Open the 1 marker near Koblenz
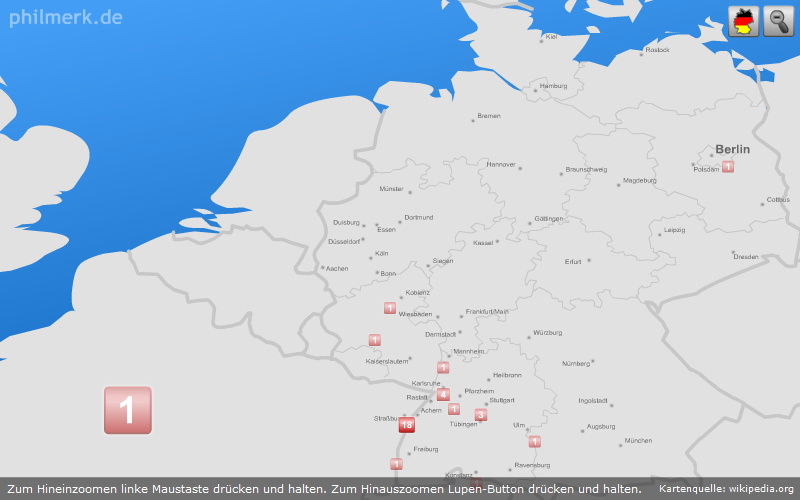 coord(390,308)
